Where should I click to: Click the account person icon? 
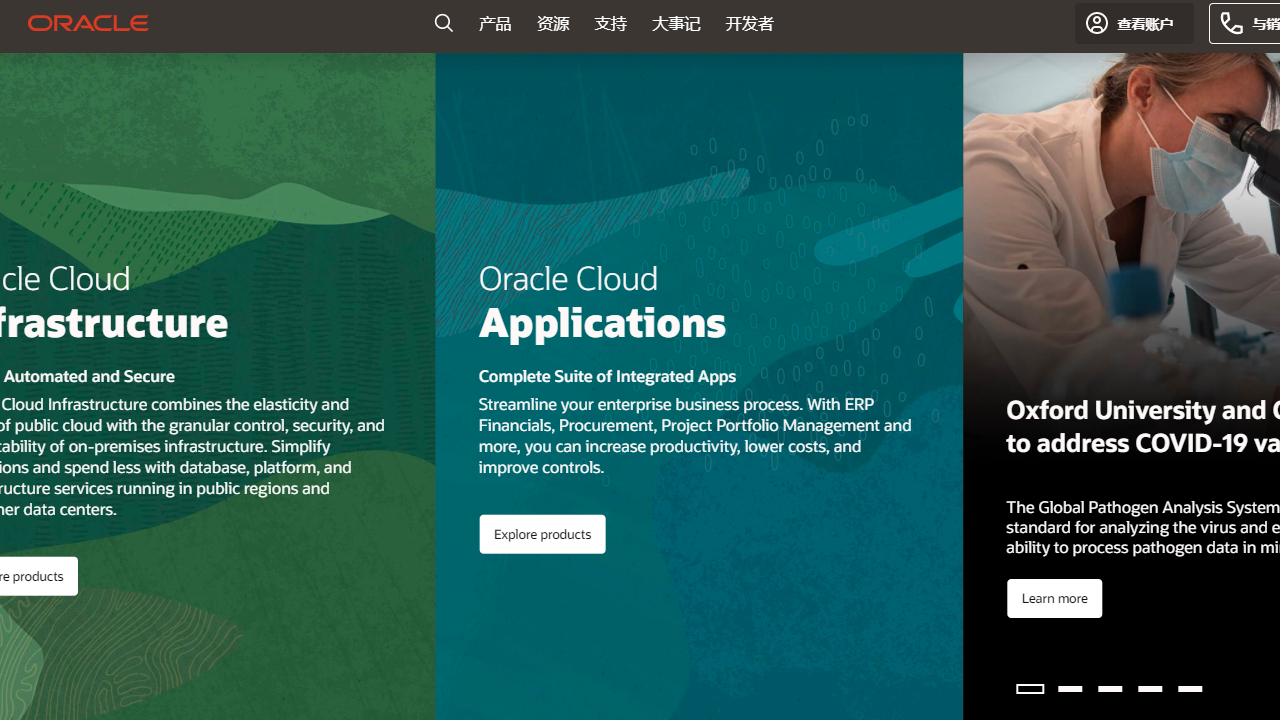click(1096, 23)
